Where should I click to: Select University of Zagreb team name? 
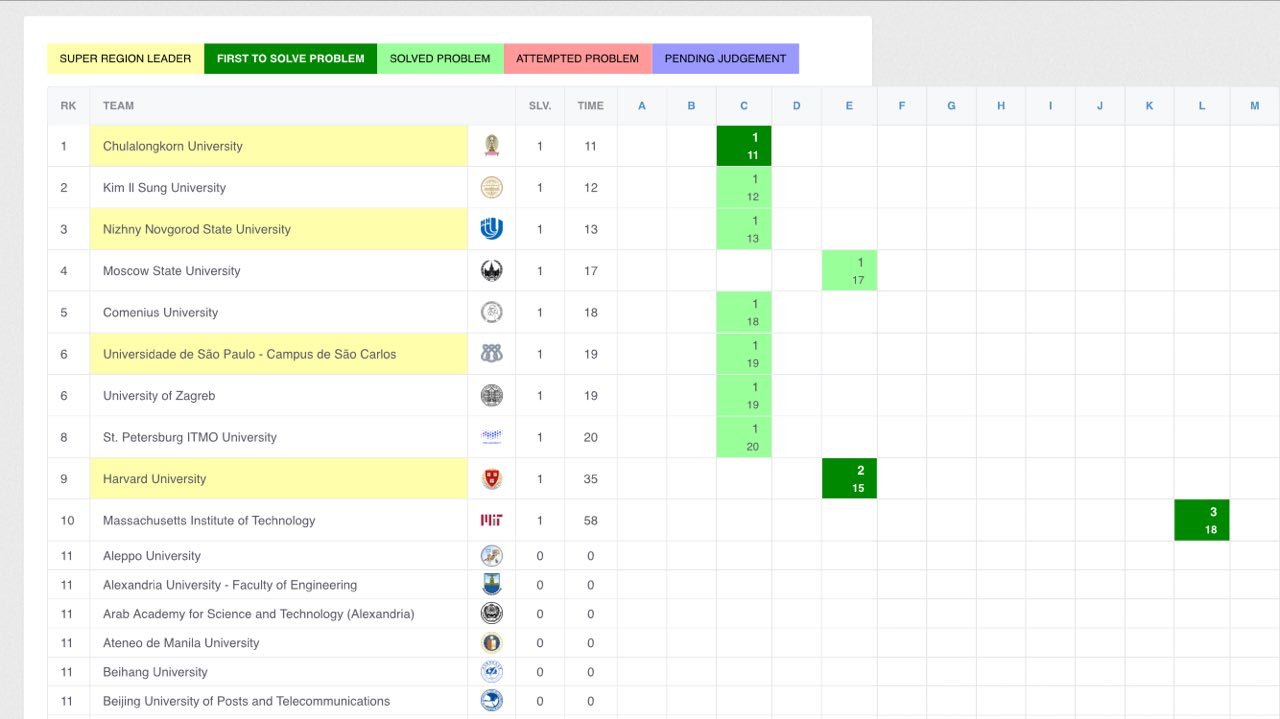[159, 396]
